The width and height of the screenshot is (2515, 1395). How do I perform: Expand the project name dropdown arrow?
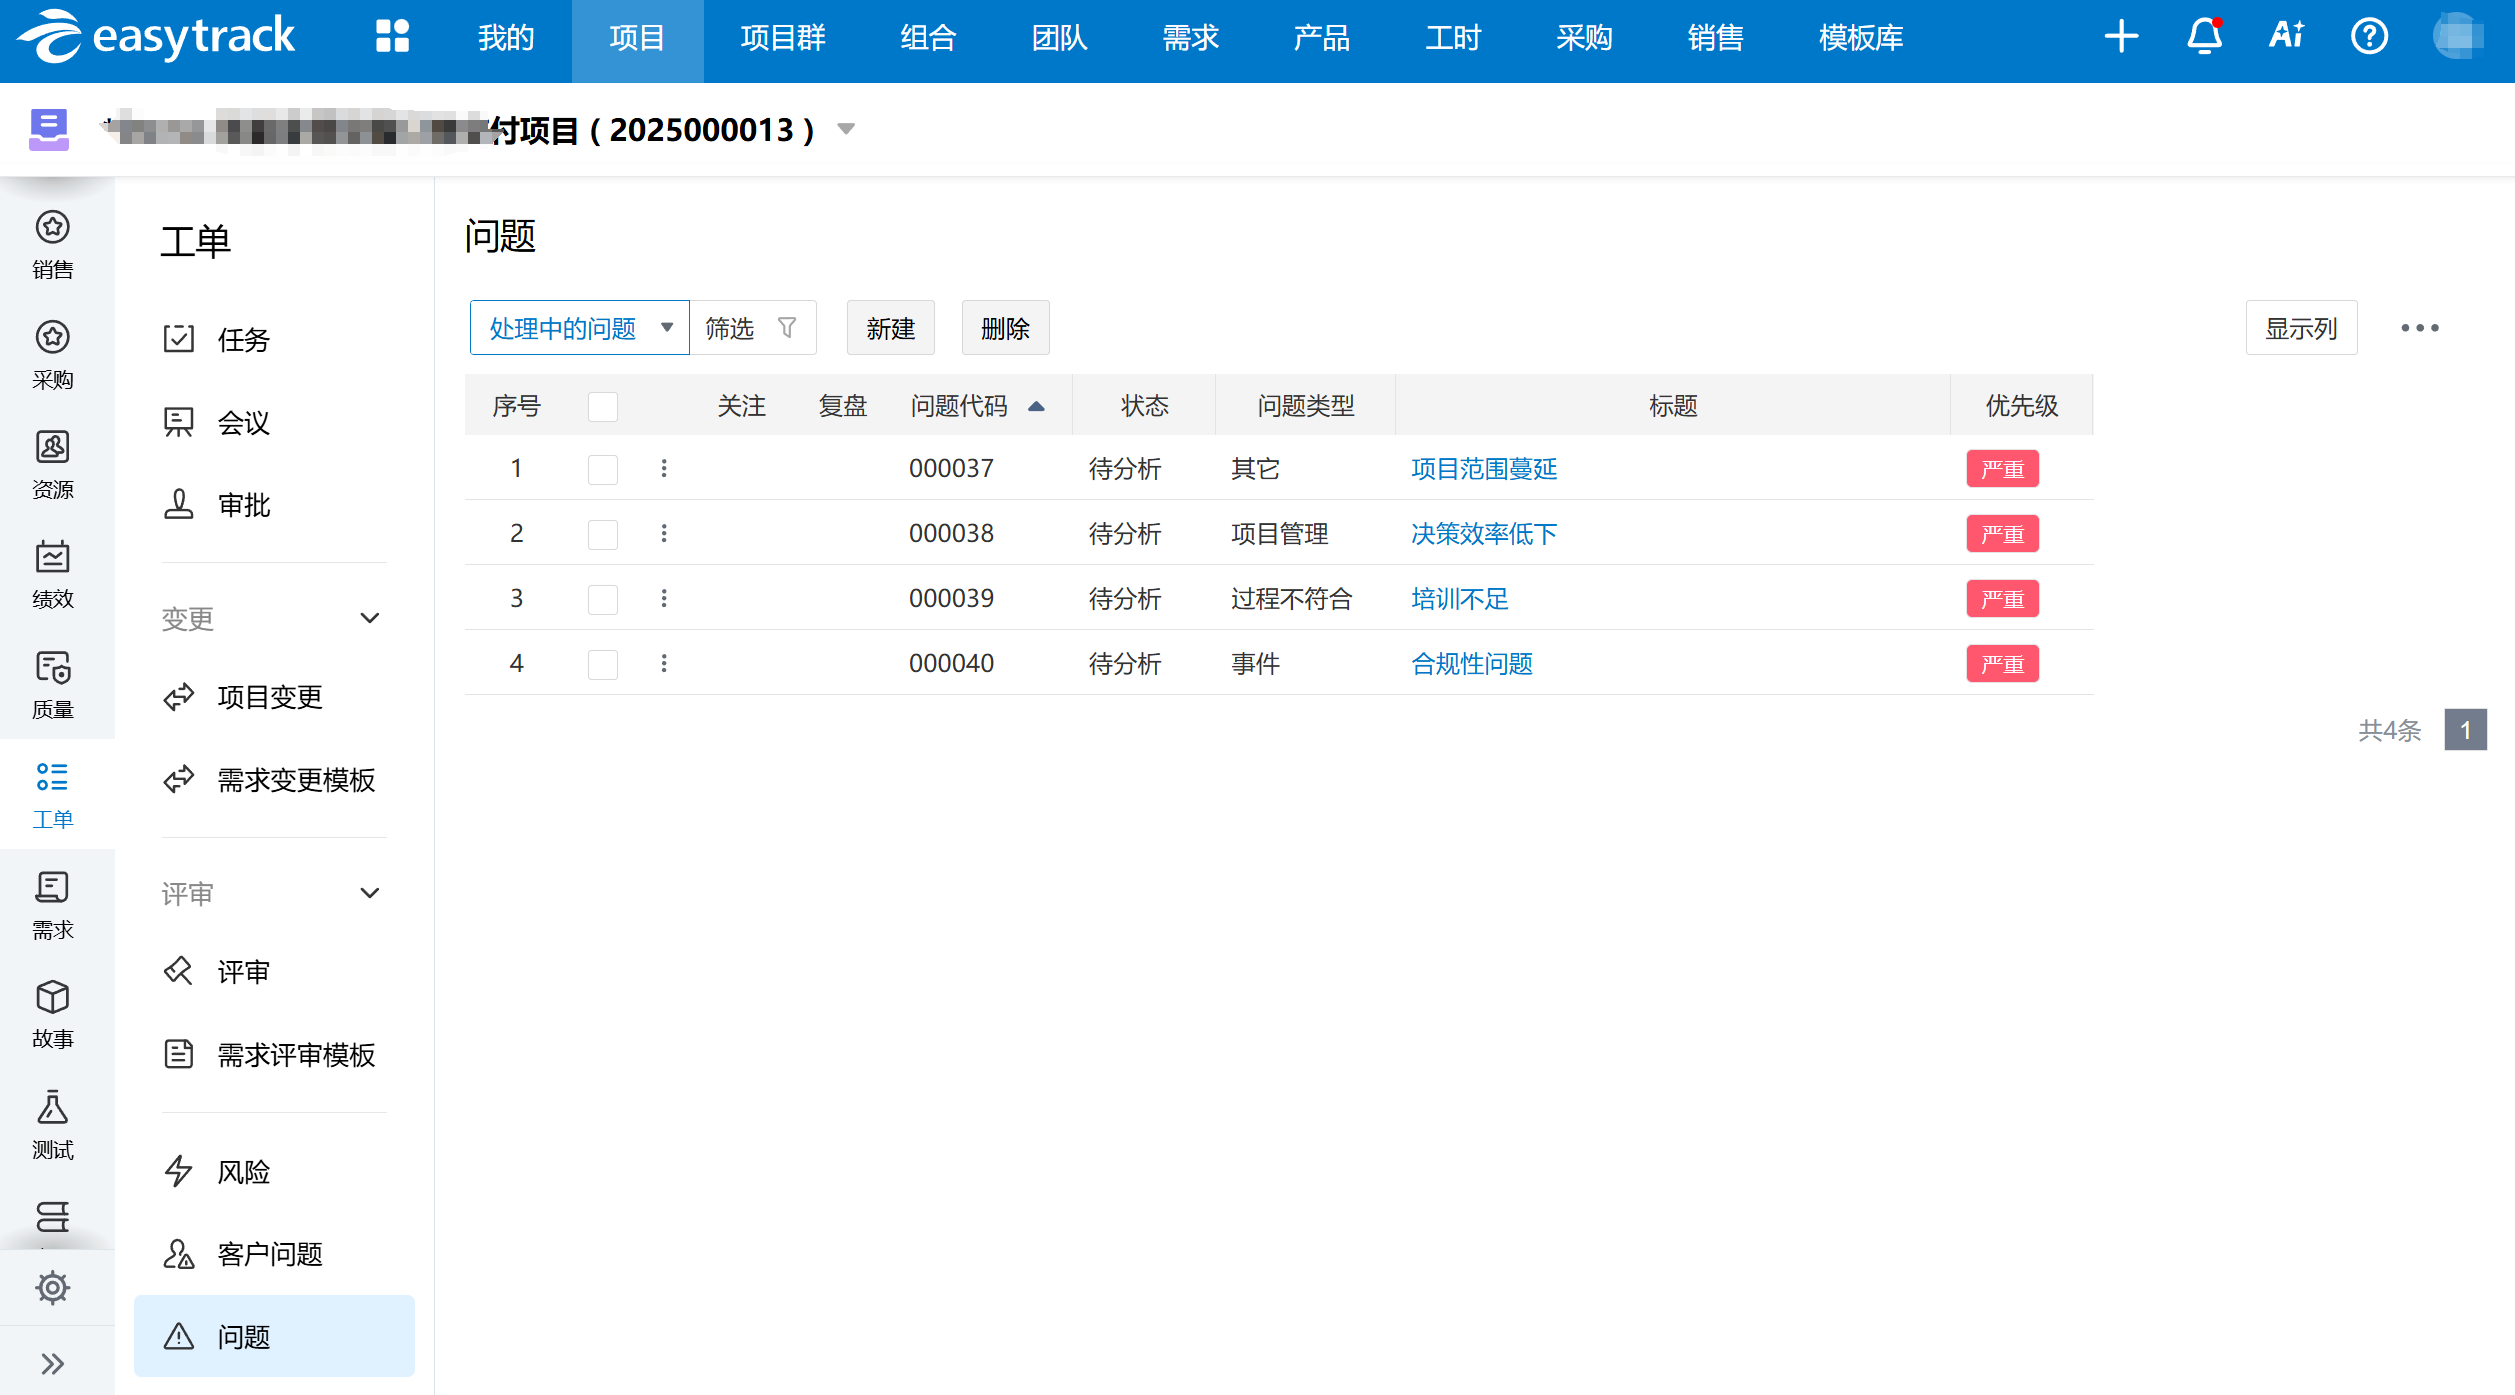(x=846, y=129)
